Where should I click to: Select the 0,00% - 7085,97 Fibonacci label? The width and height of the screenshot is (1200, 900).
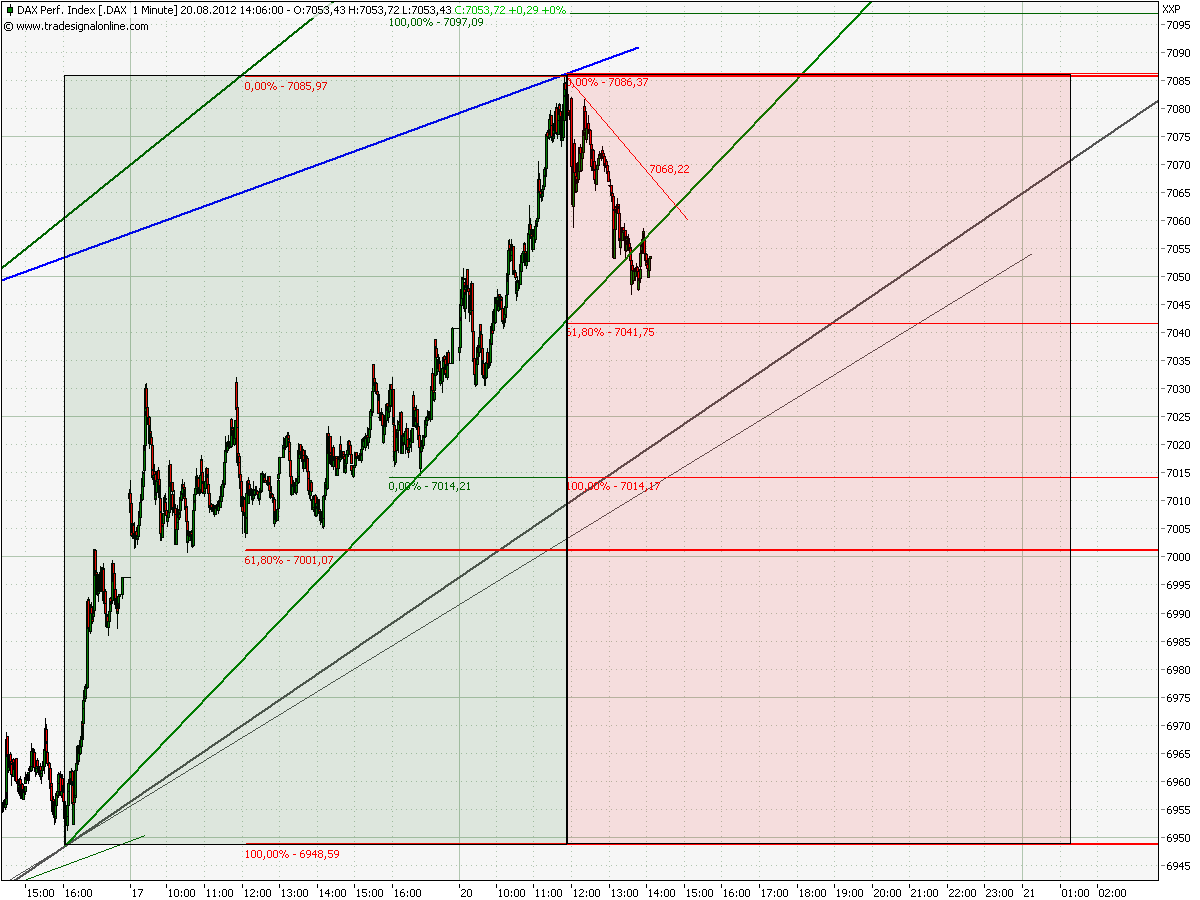(287, 87)
